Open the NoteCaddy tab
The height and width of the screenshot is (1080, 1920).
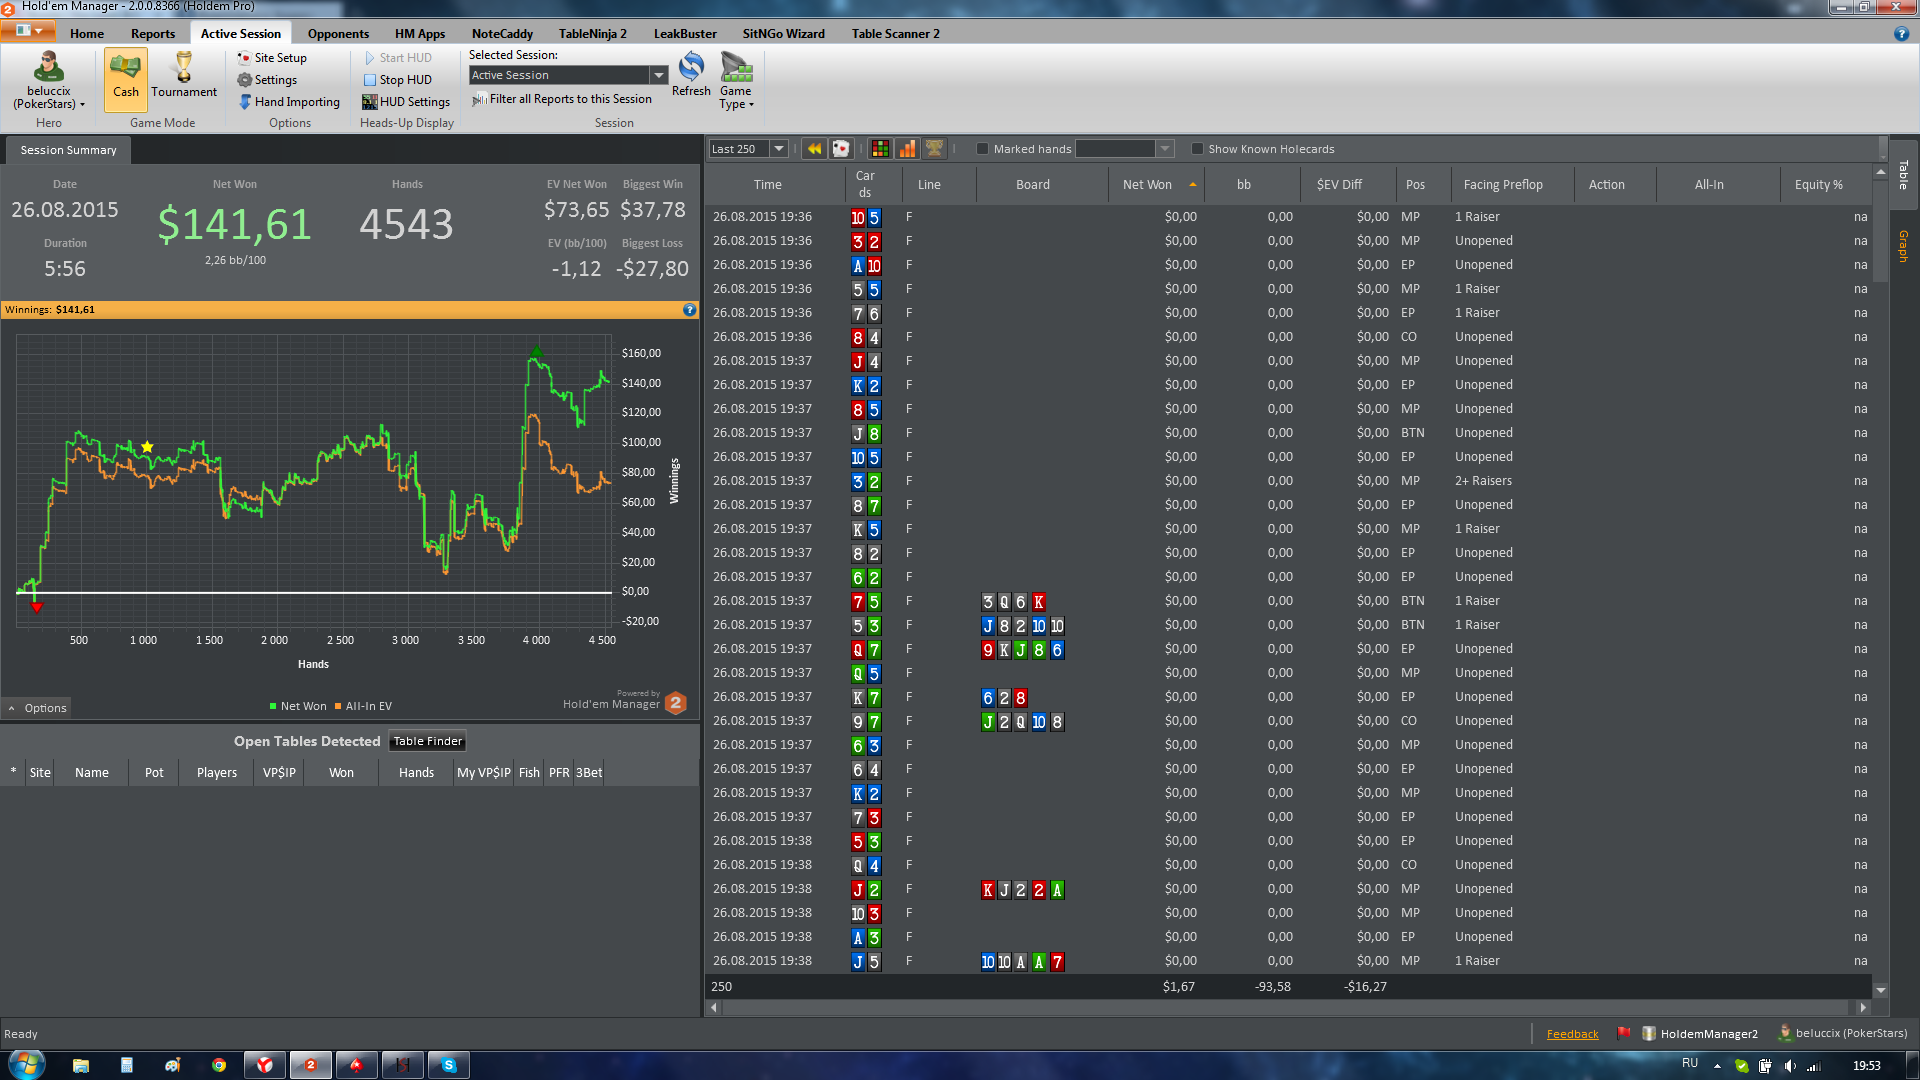point(502,33)
